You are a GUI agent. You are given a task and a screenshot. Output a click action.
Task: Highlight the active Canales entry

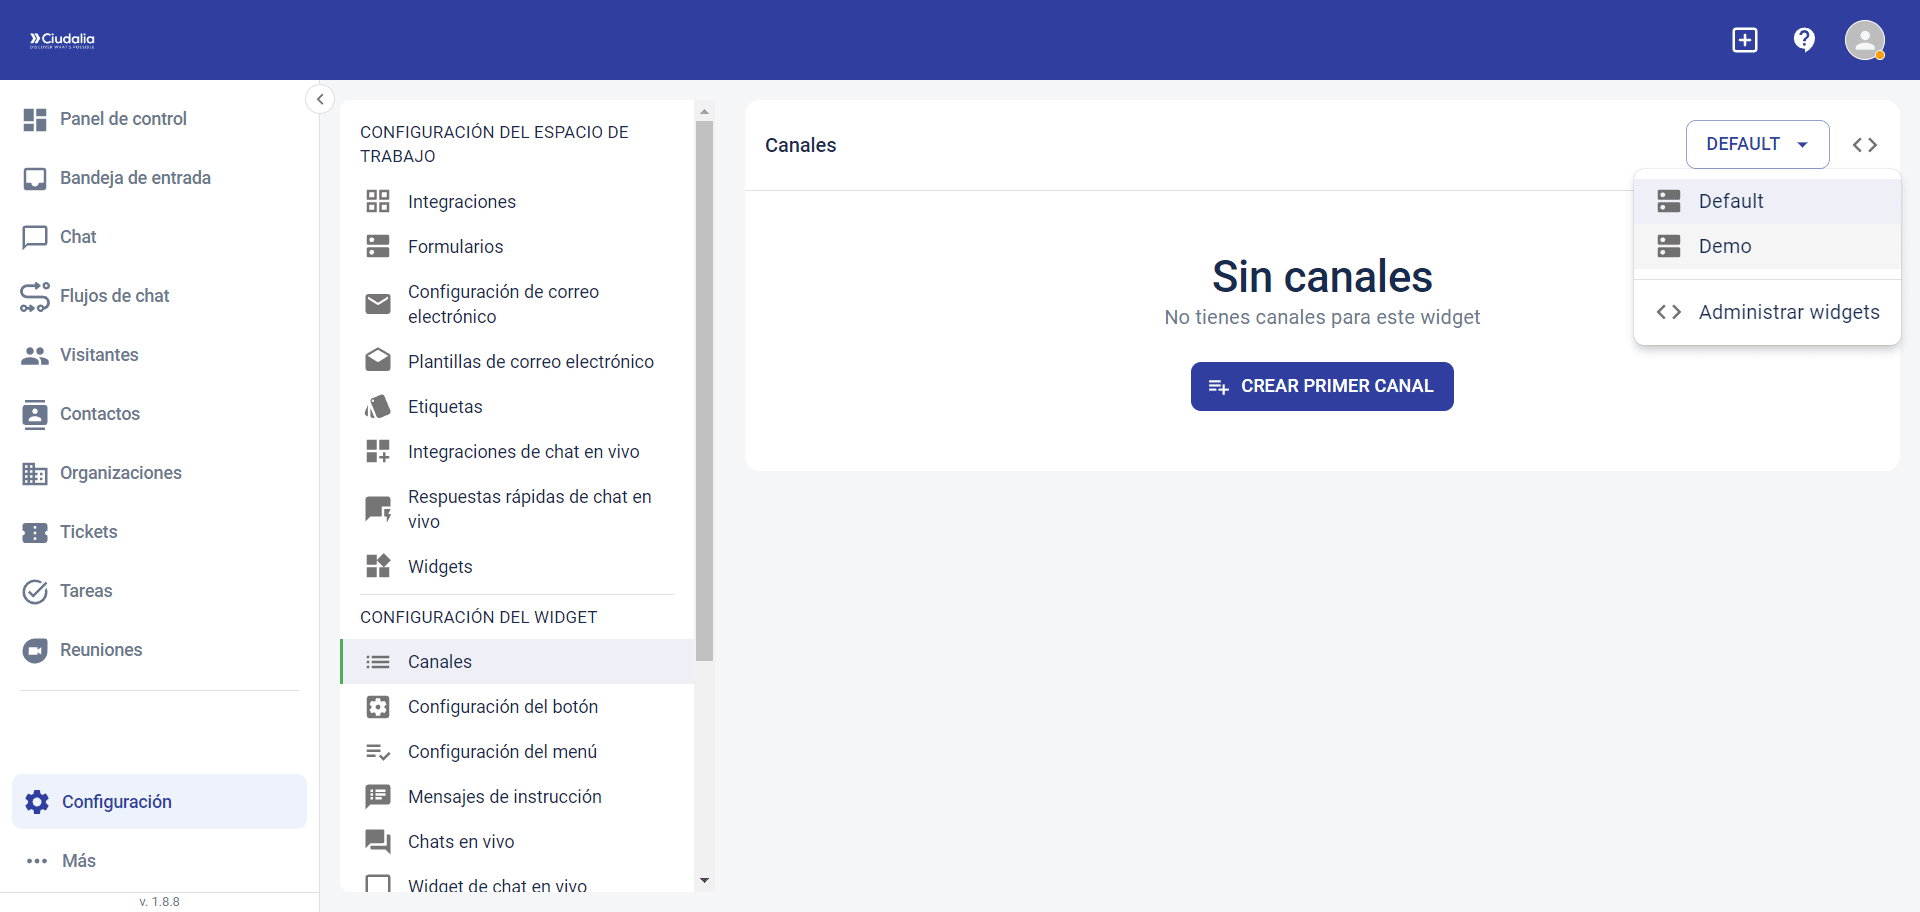click(440, 661)
